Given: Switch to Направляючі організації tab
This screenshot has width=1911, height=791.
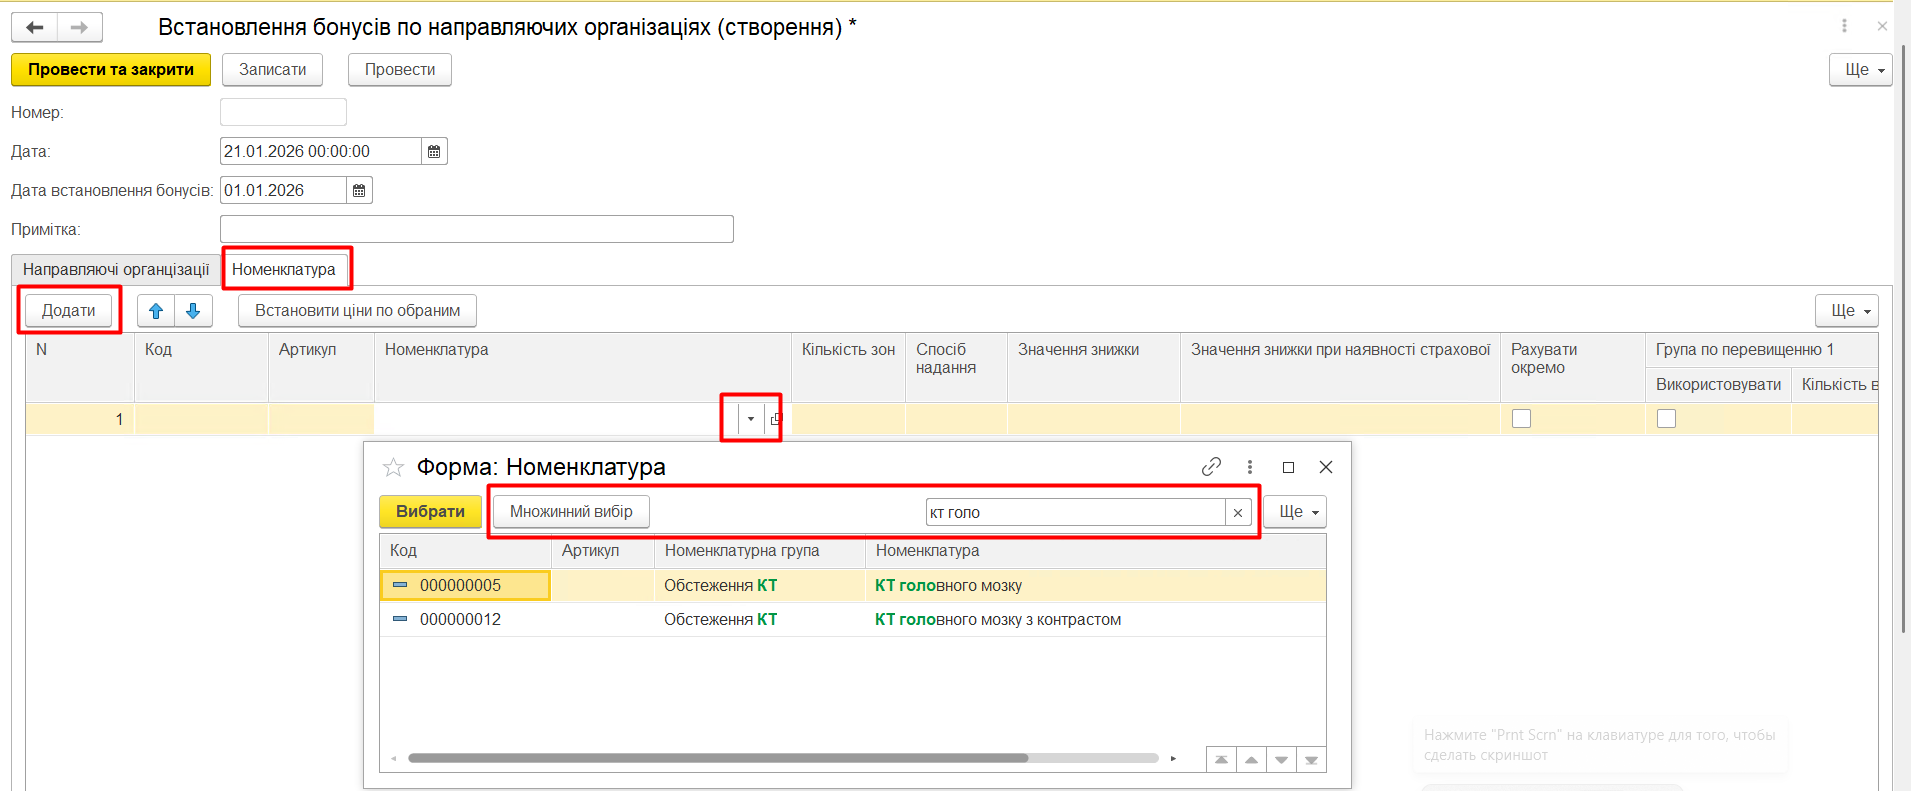Looking at the screenshot, I should click(x=116, y=270).
